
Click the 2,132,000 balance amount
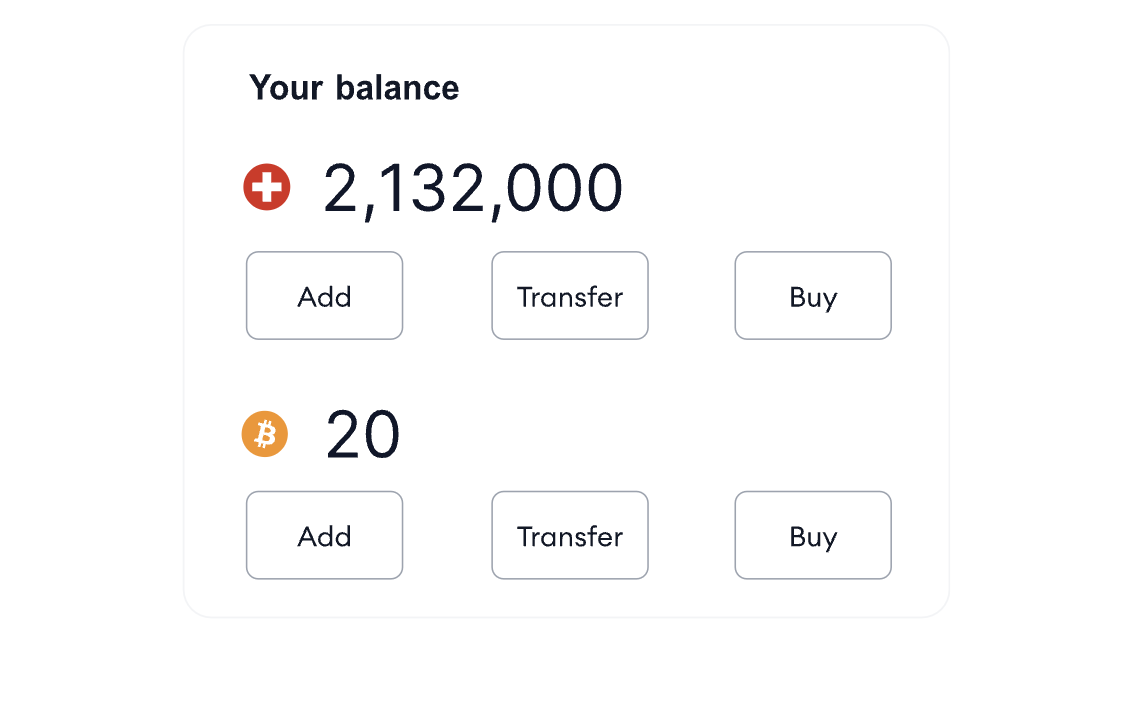coord(473,188)
